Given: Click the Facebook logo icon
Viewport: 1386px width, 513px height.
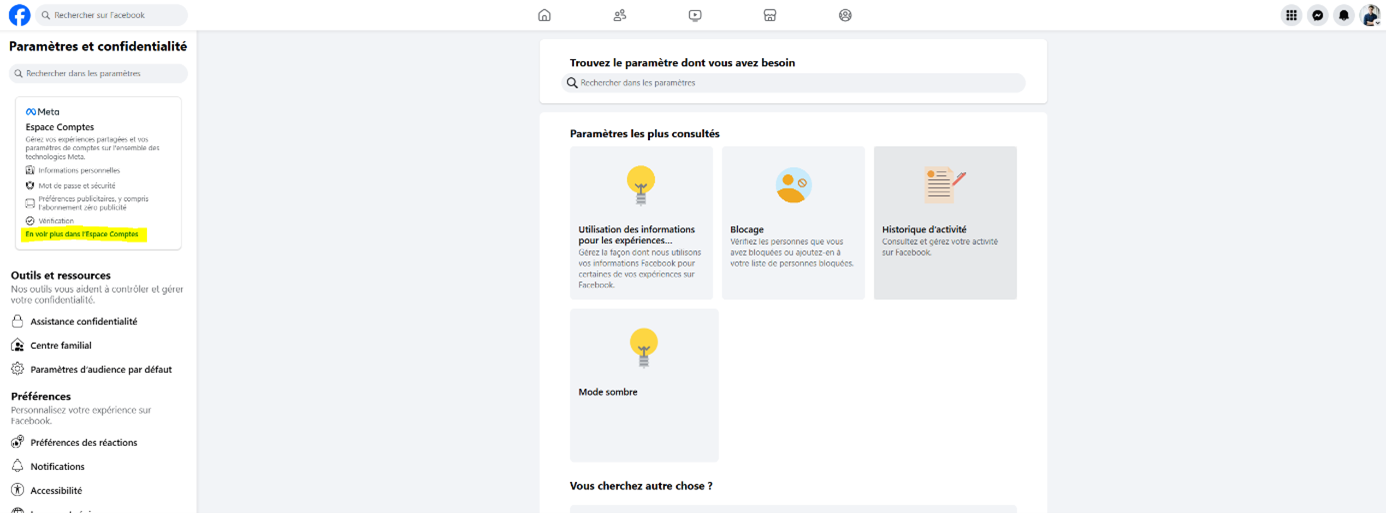Looking at the screenshot, I should point(19,15).
